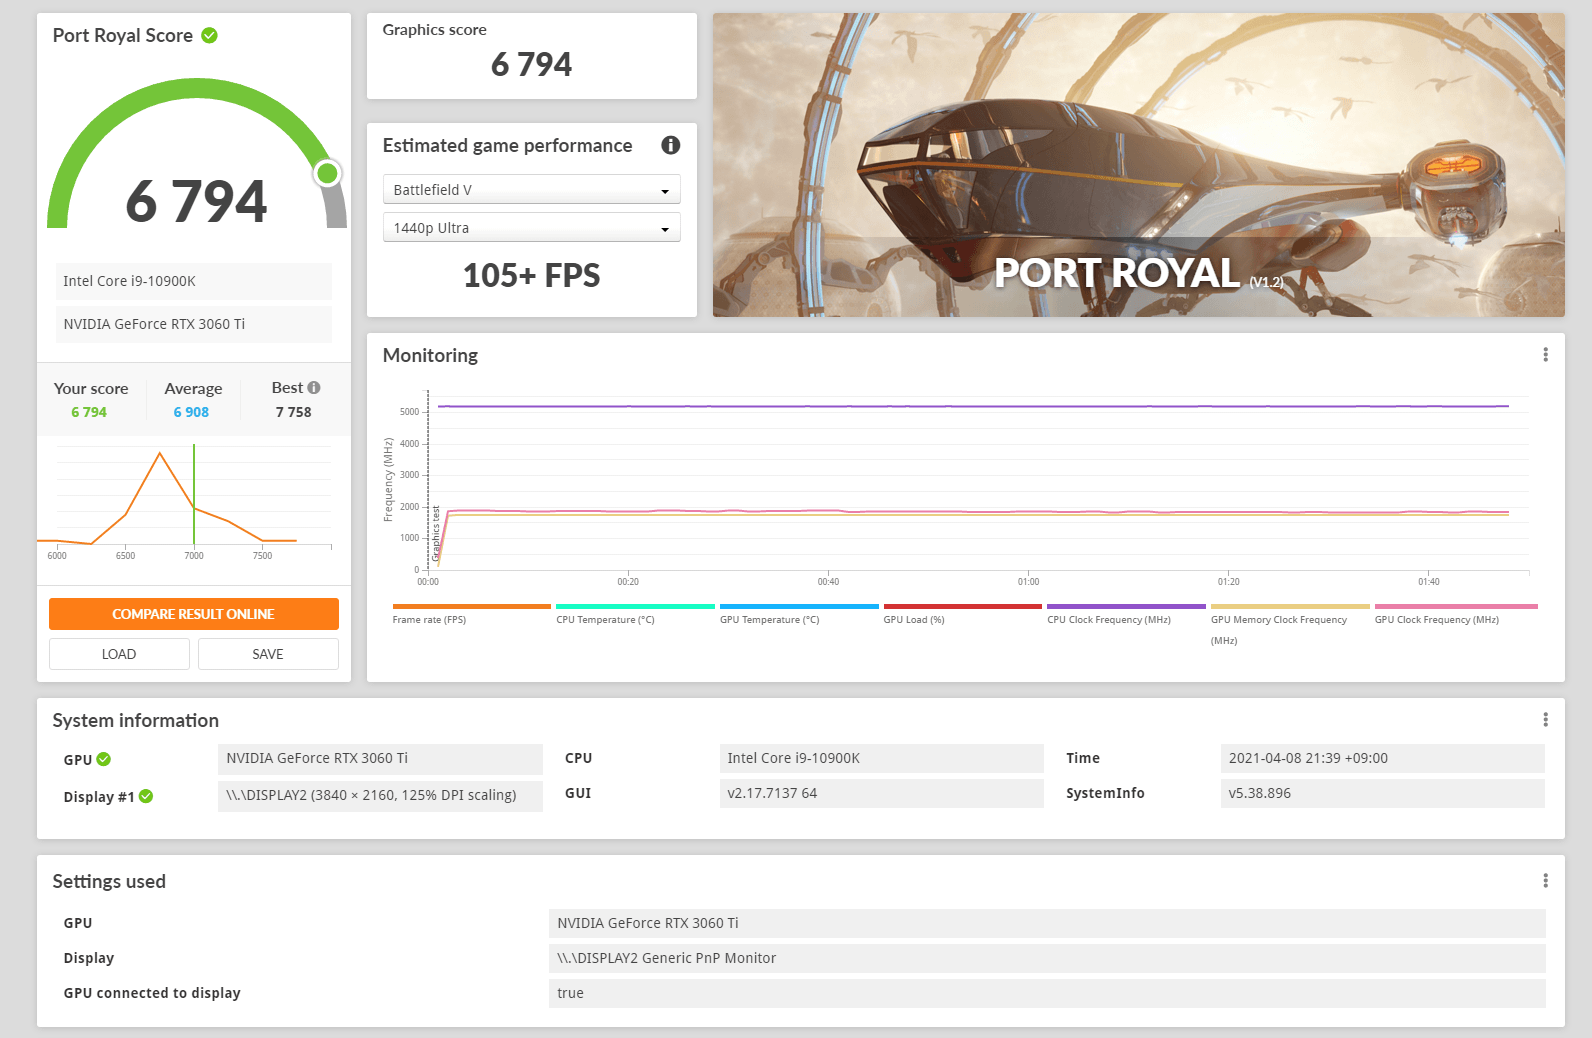Toggle the GPU Memory Clock Frequency legend
Viewport: 1592px width, 1038px height.
coord(1290,606)
